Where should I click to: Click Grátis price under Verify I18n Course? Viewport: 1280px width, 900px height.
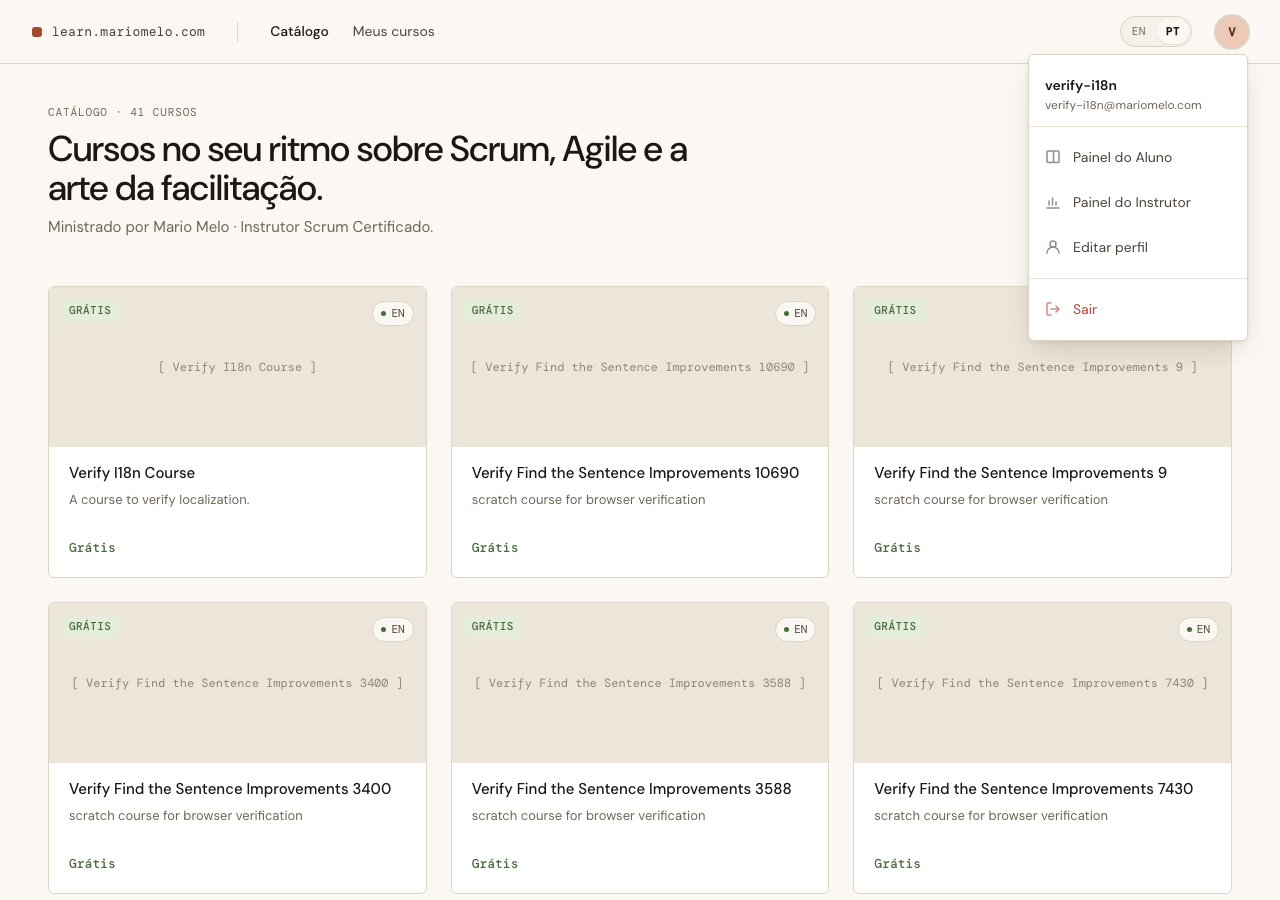(x=92, y=548)
